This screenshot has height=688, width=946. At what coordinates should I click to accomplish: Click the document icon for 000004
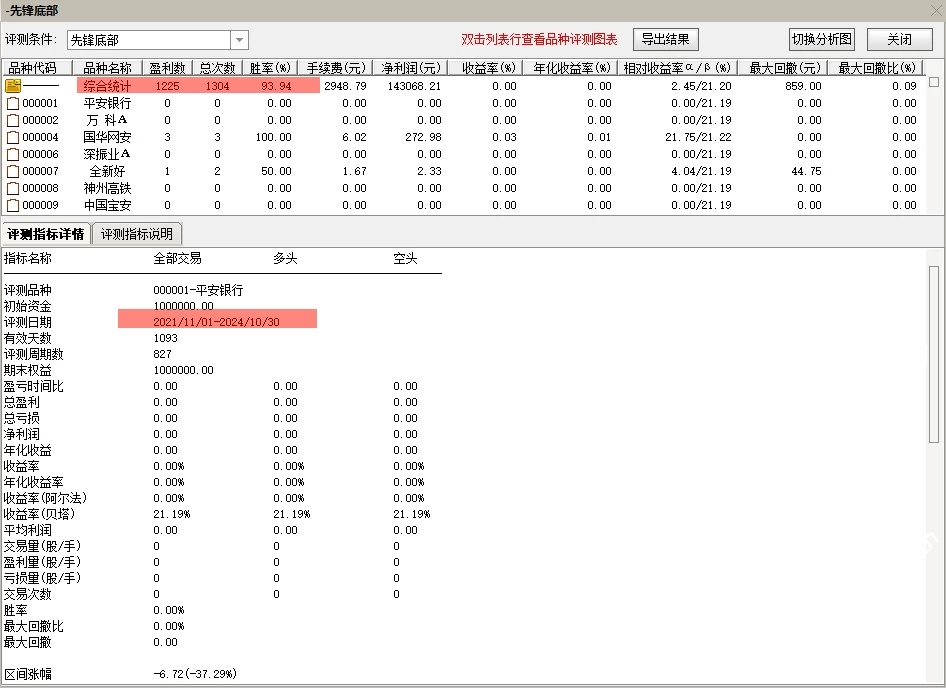(13, 137)
